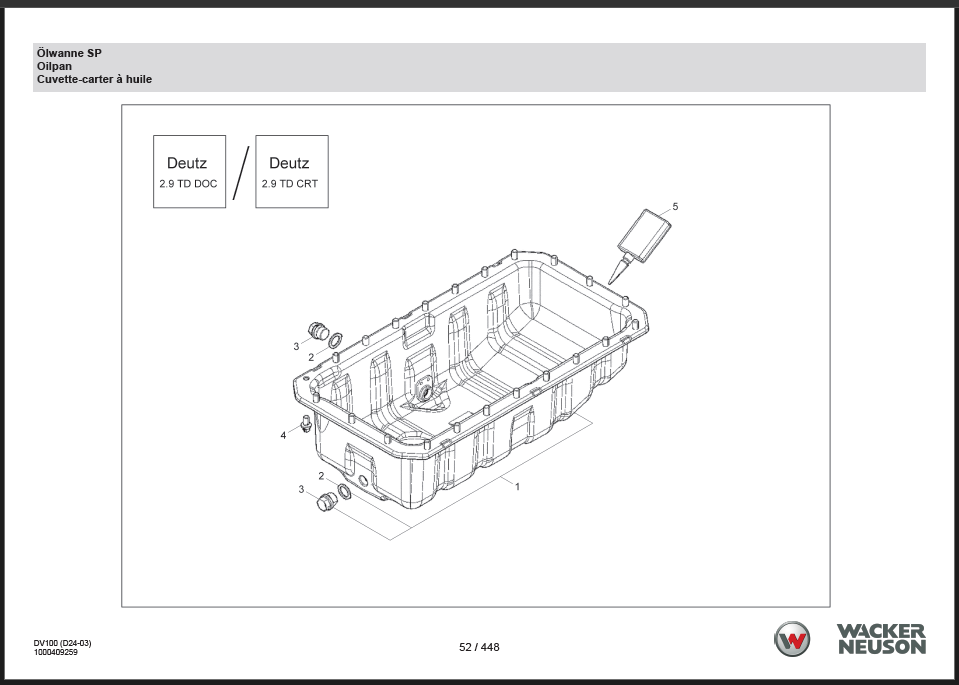
Task: Click the "Ölwanne SP" header title
Action: click(69, 53)
